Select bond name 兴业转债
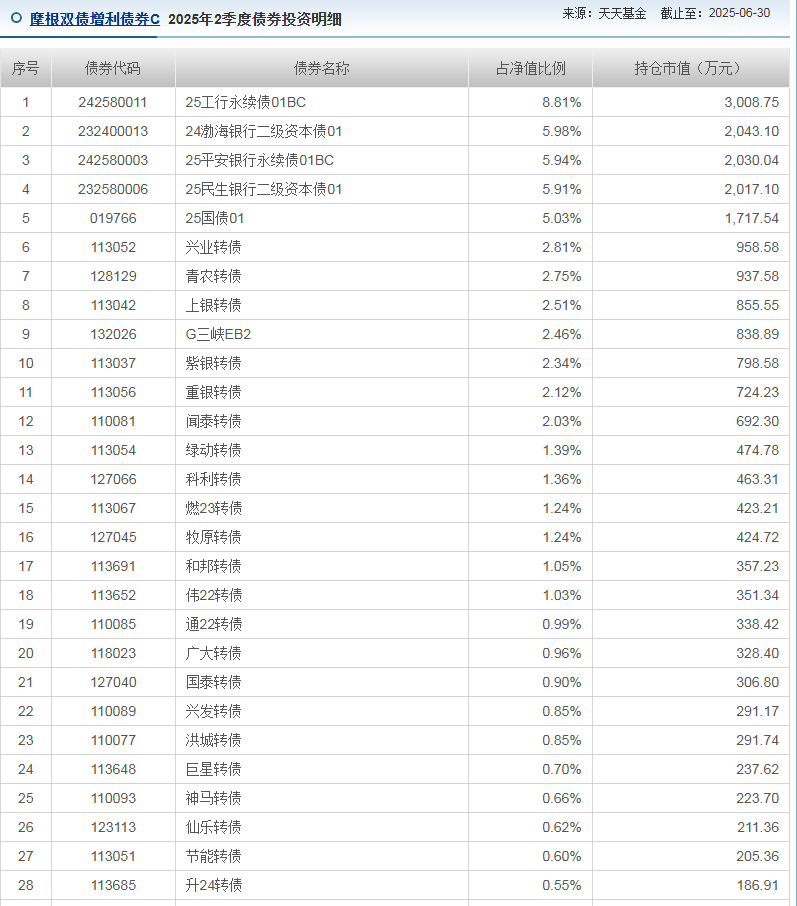 213,247
